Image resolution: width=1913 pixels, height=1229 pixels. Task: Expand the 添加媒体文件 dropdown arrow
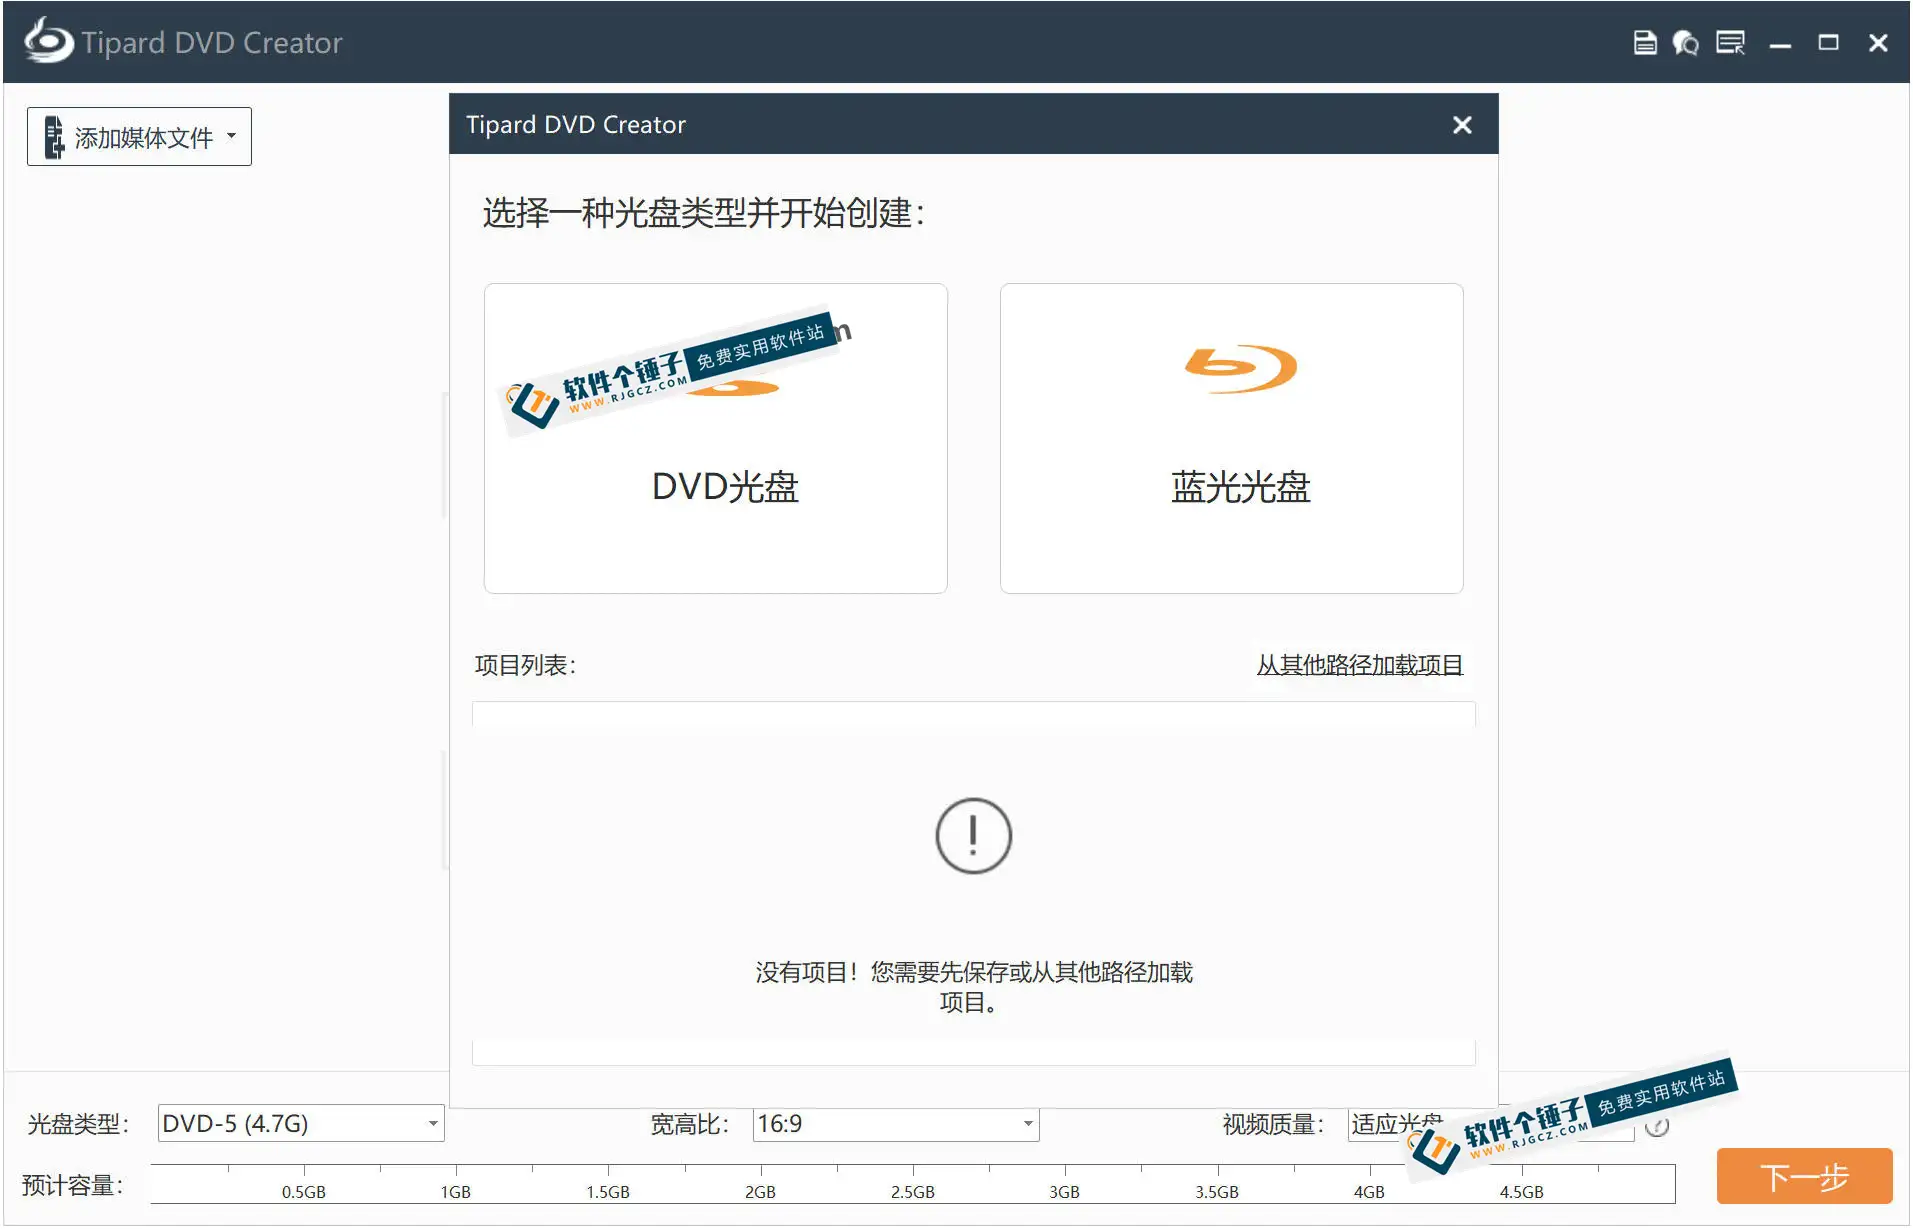coord(232,136)
